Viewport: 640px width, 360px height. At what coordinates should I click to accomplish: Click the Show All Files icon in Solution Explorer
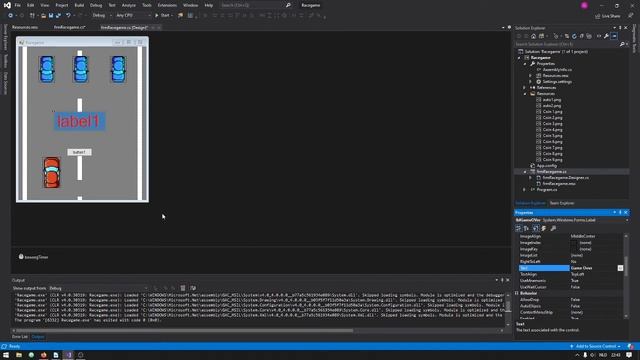pyautogui.click(x=589, y=36)
